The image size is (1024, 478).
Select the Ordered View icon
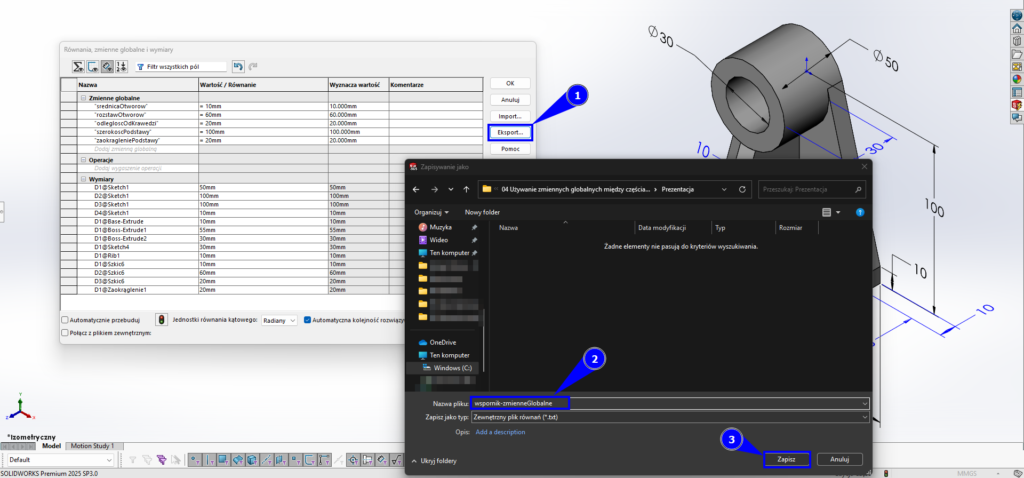click(x=121, y=66)
